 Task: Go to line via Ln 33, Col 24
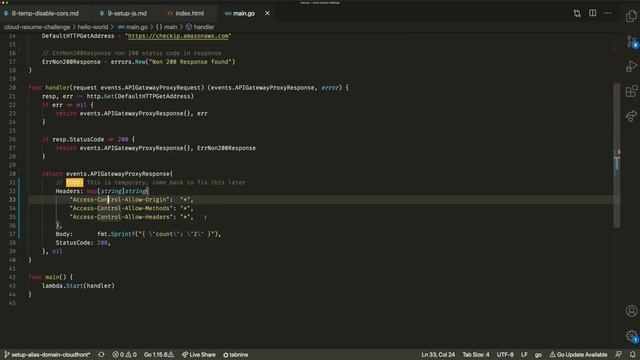(x=438, y=355)
